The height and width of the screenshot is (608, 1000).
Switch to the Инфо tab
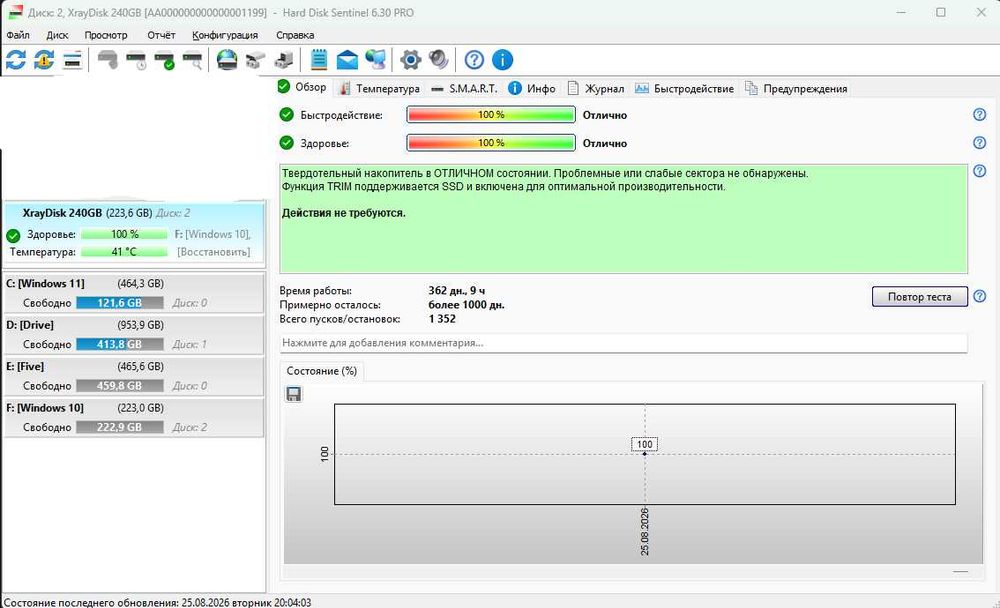click(532, 89)
